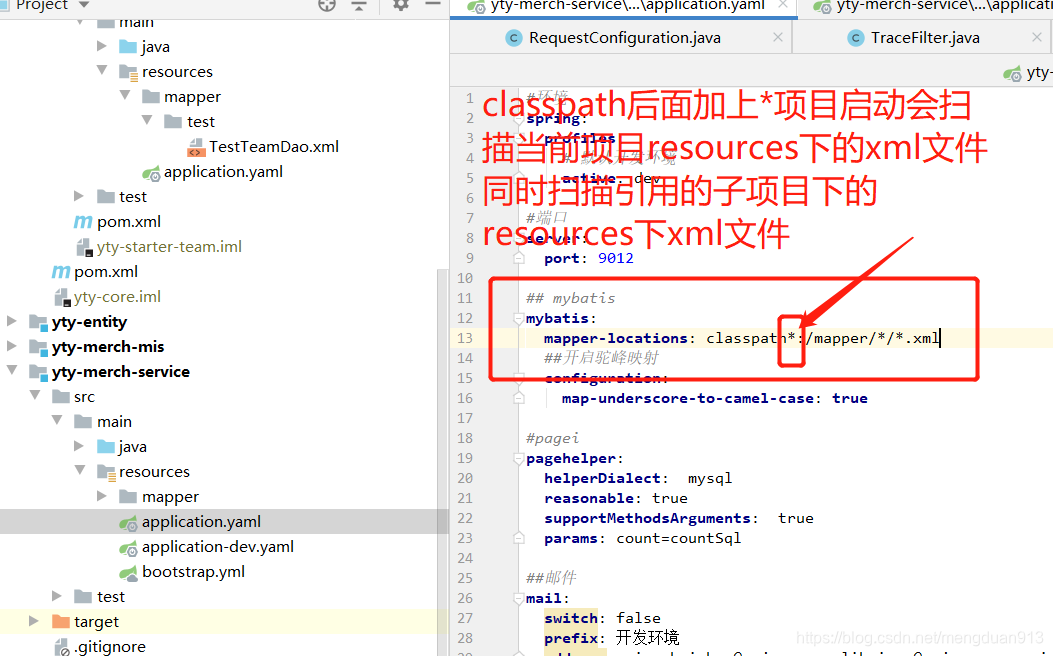
Task: Click the yty-core.iml file icon
Action: point(62,297)
